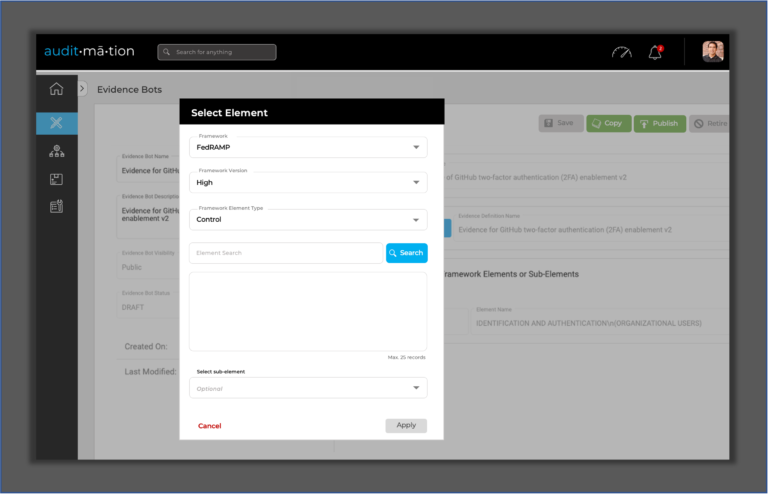Click the Publish button
Viewport: 768px width, 494px height.
pyautogui.click(x=658, y=123)
